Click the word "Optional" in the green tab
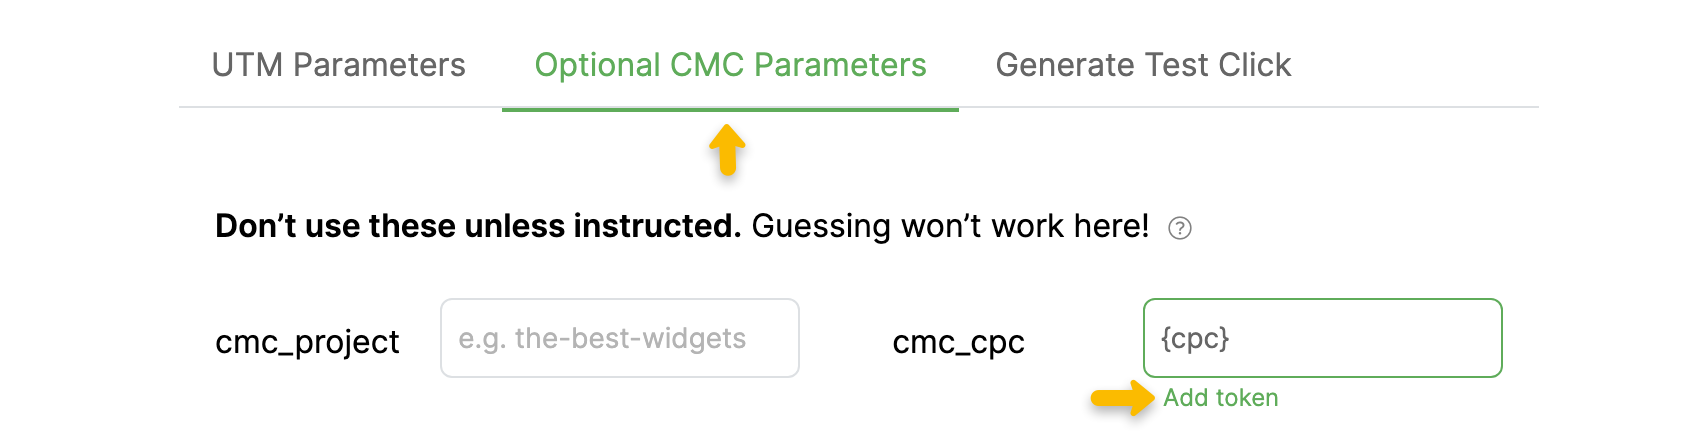The width and height of the screenshot is (1698, 434). 597,65
